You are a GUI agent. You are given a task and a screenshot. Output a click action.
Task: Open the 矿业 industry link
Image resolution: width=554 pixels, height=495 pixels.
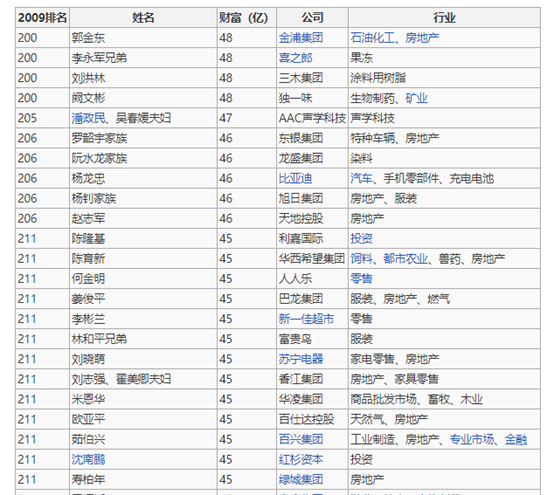click(416, 98)
